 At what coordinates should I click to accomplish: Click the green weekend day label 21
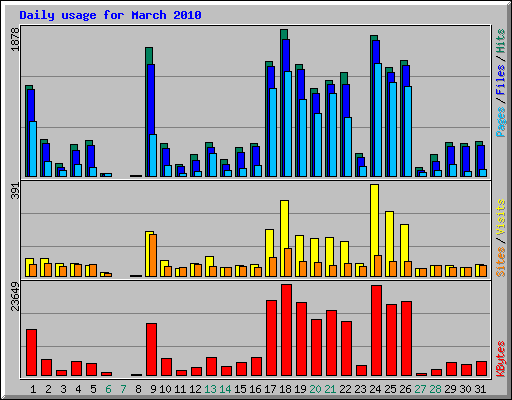pos(330,389)
